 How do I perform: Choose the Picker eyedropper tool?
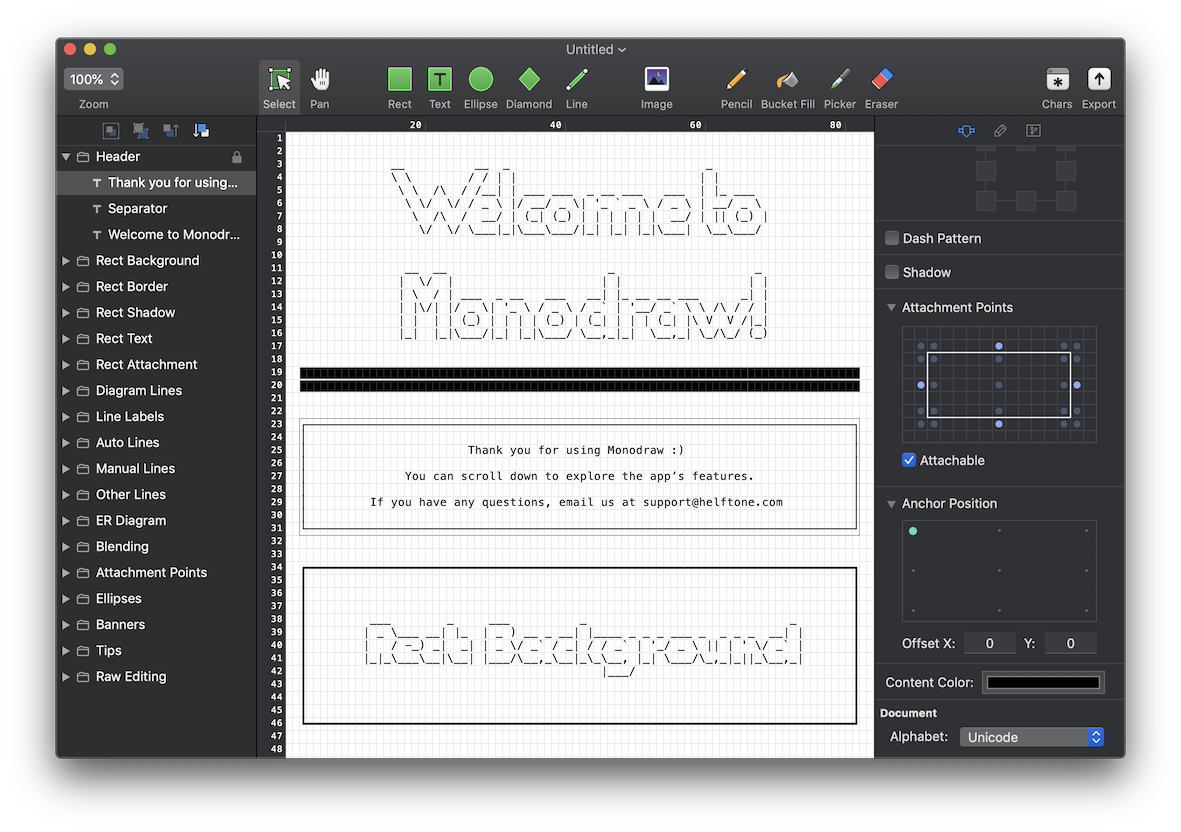tap(840, 87)
